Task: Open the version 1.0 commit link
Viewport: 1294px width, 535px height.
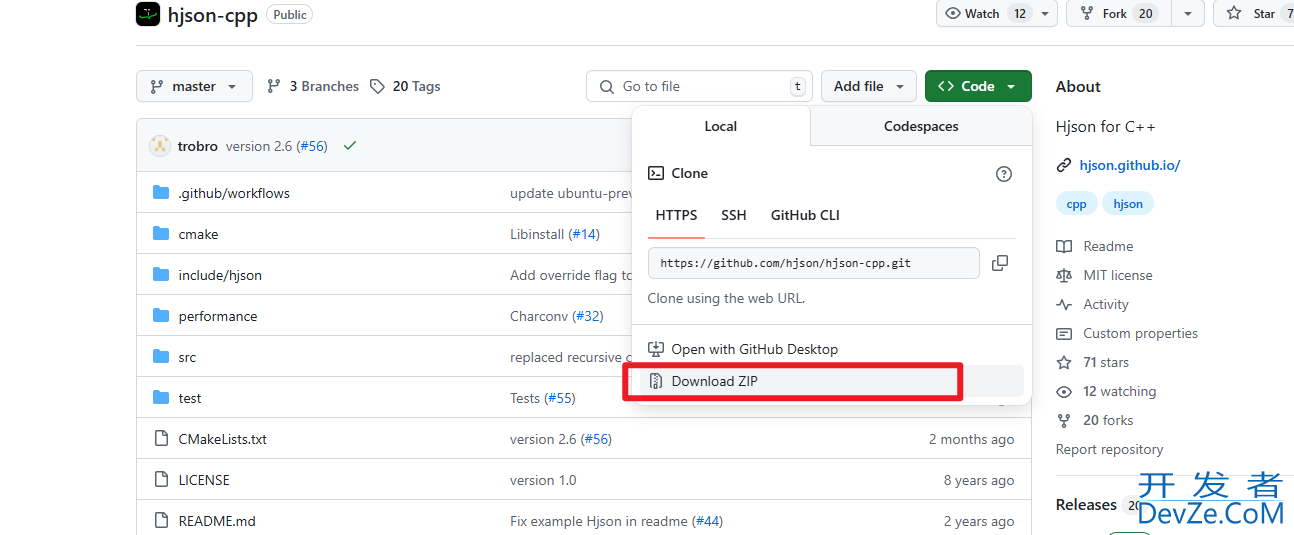Action: click(543, 480)
